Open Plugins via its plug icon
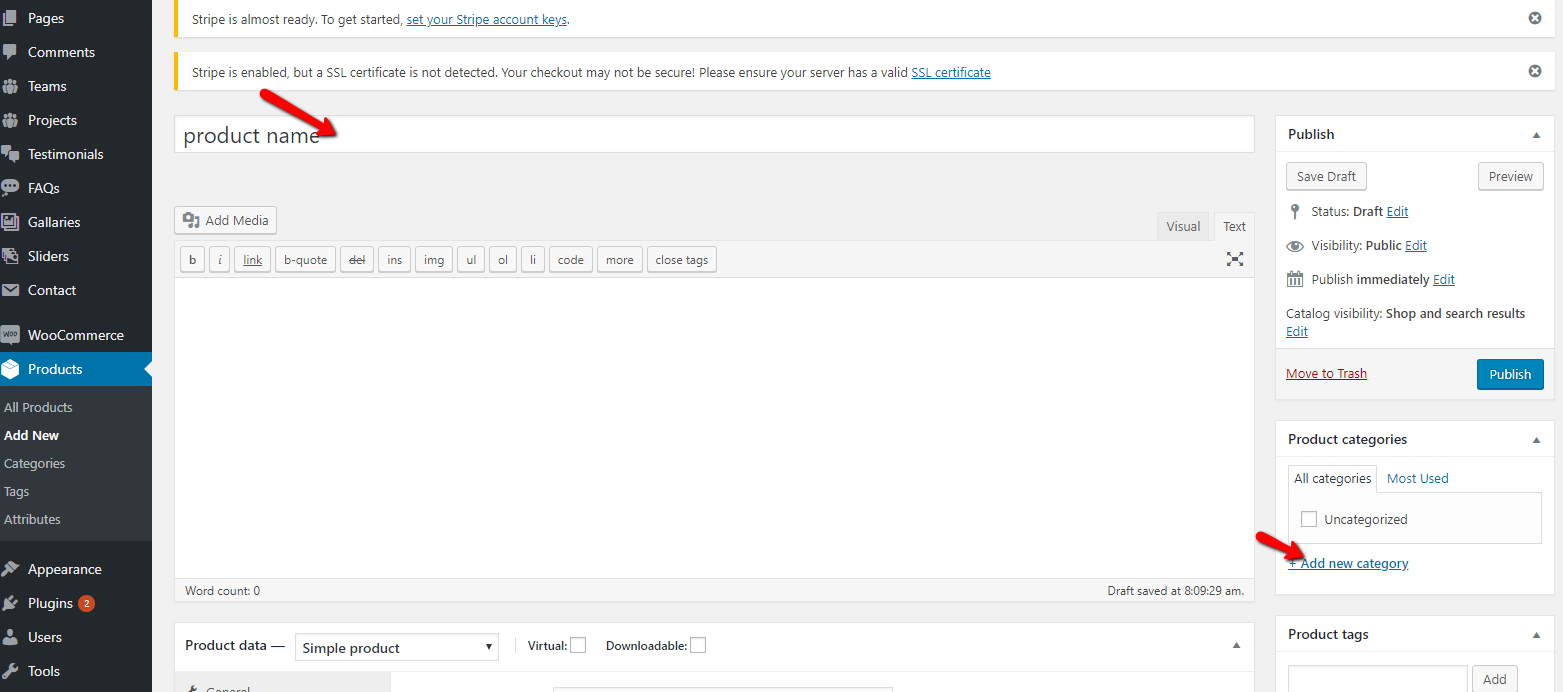 11,603
